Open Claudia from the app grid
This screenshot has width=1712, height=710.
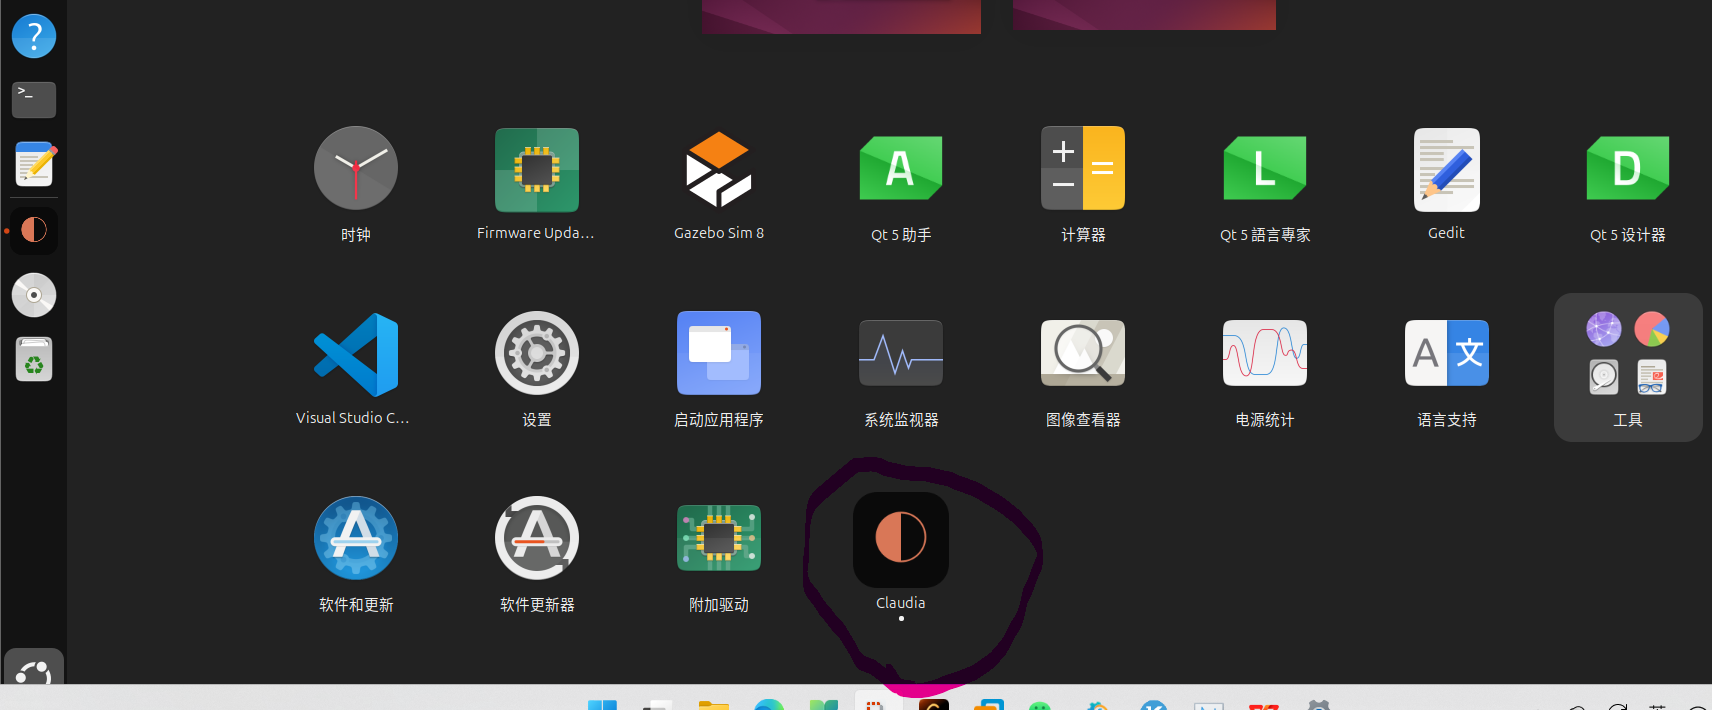pyautogui.click(x=901, y=540)
